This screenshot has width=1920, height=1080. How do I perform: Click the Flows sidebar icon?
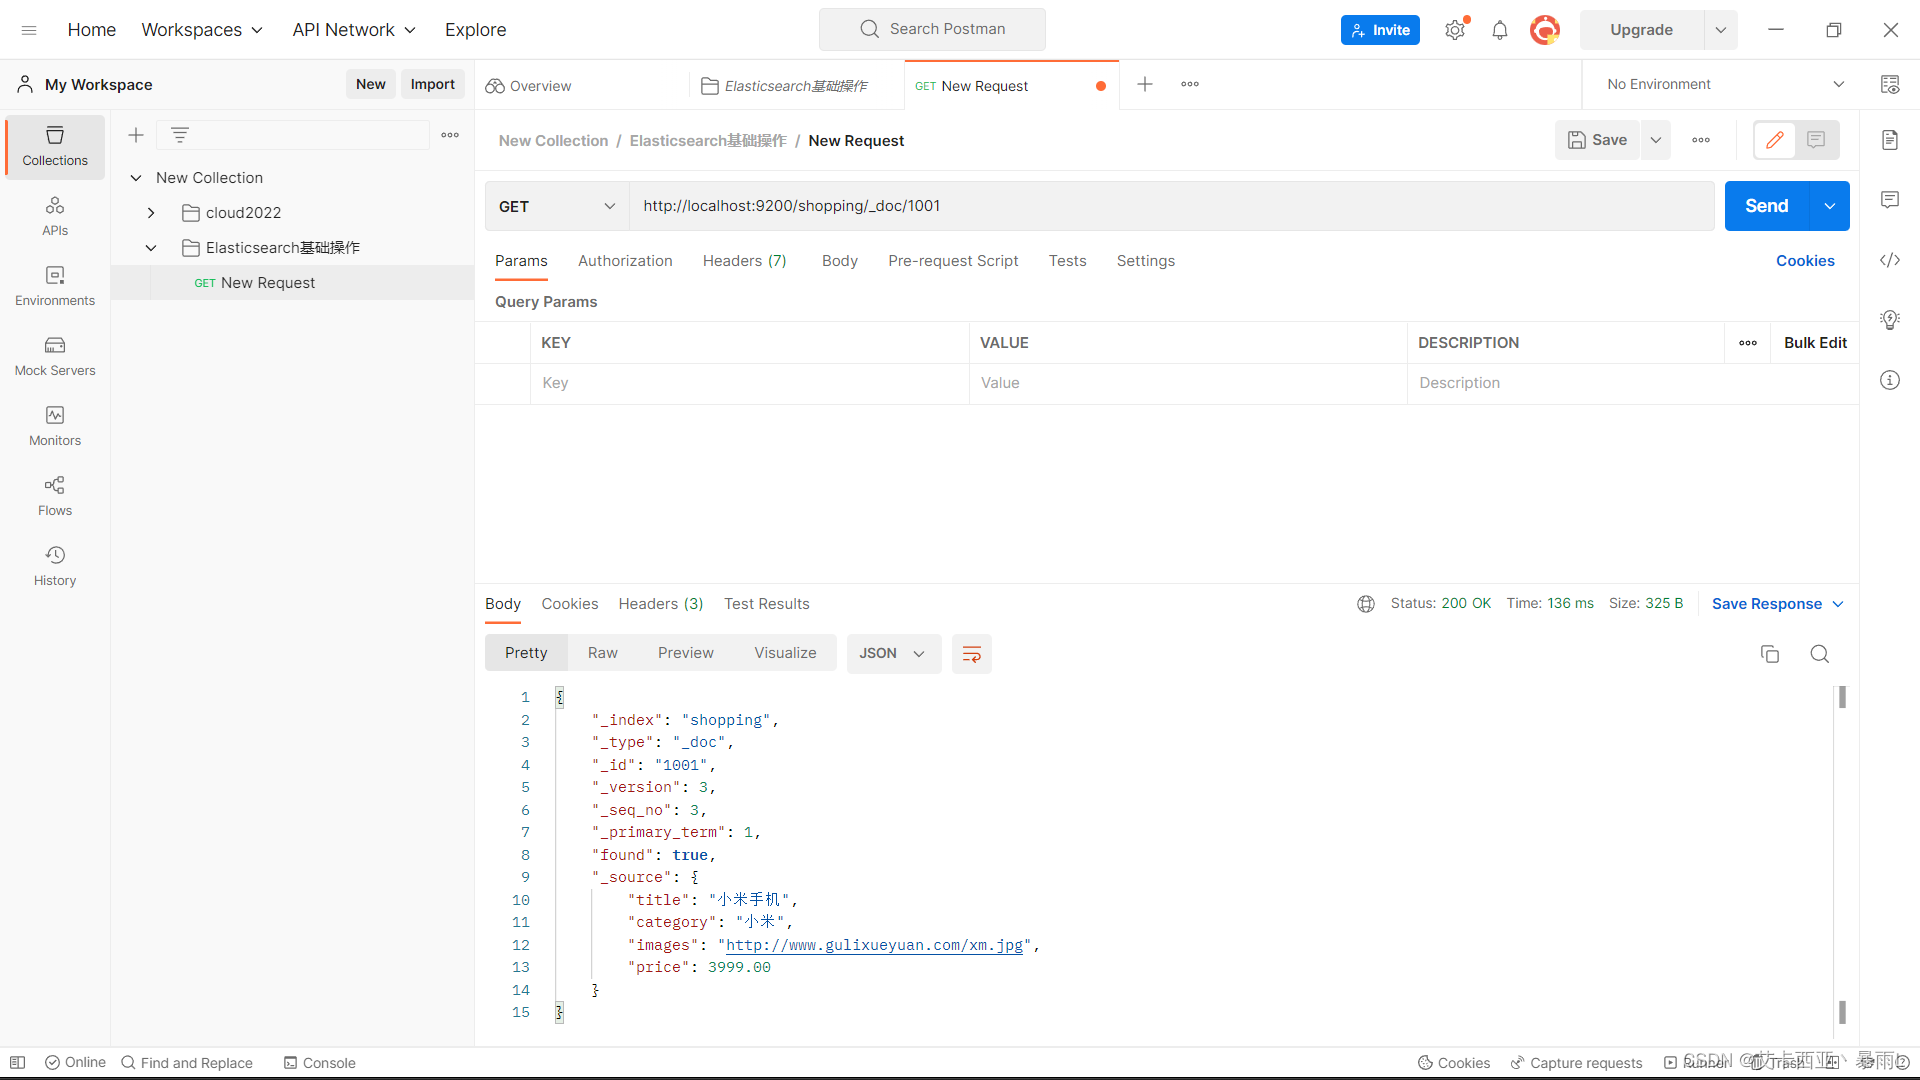tap(53, 493)
